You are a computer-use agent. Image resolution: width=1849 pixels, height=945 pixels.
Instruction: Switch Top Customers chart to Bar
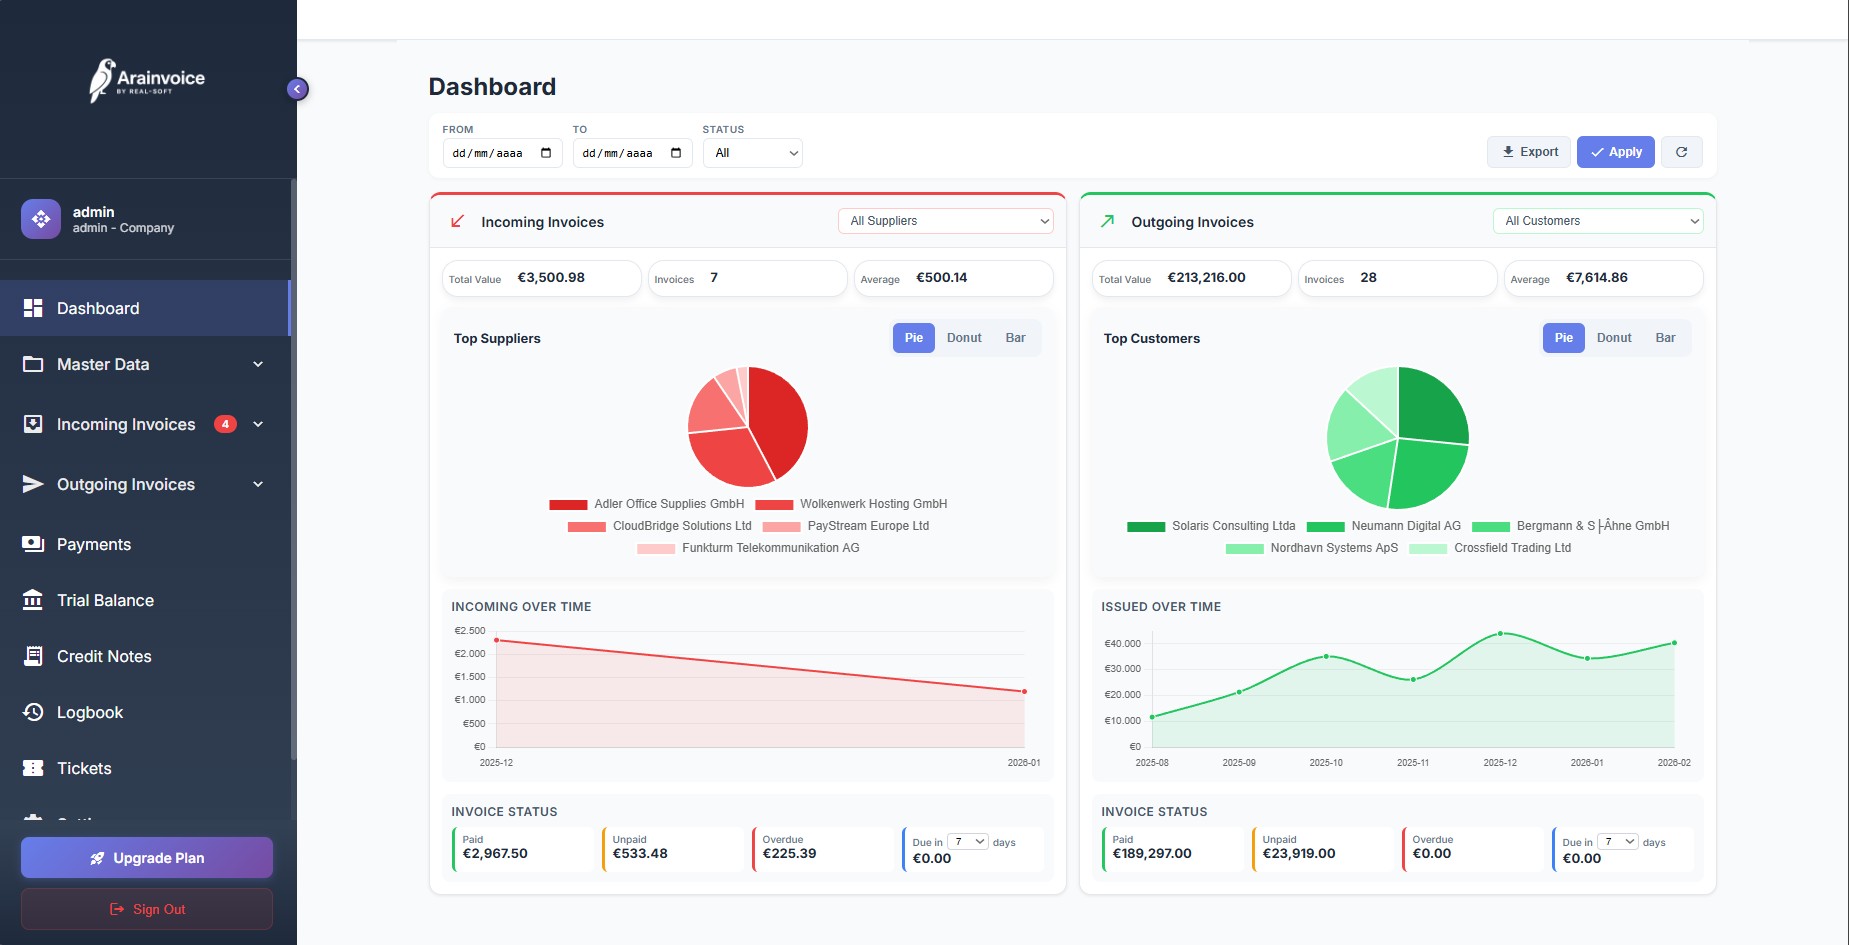[x=1664, y=338]
